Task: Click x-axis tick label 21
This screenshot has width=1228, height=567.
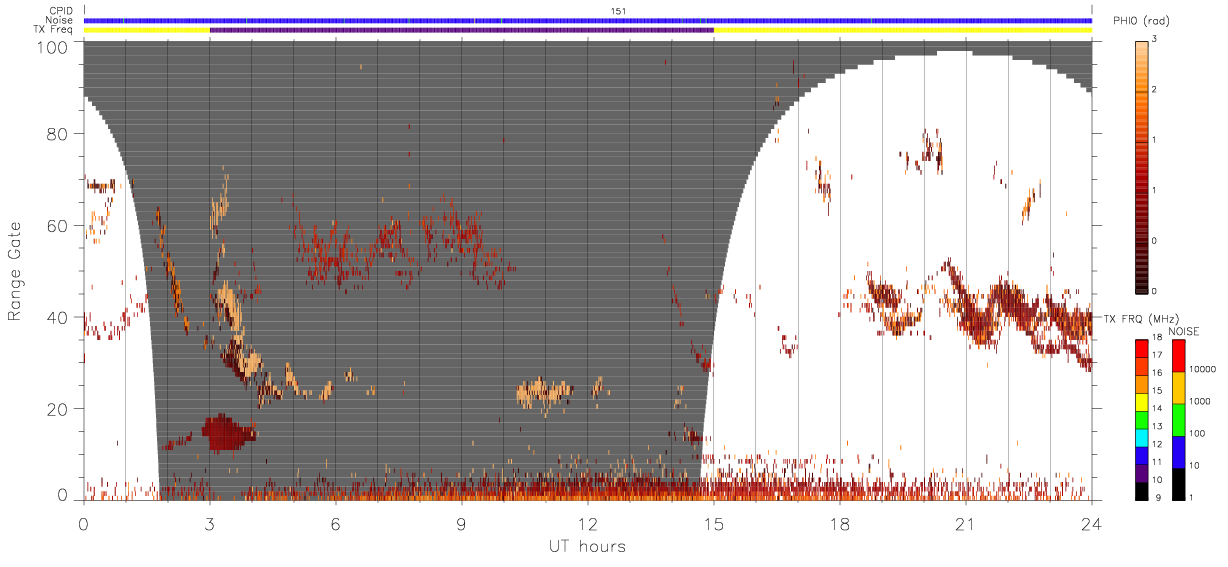Action: [x=966, y=523]
